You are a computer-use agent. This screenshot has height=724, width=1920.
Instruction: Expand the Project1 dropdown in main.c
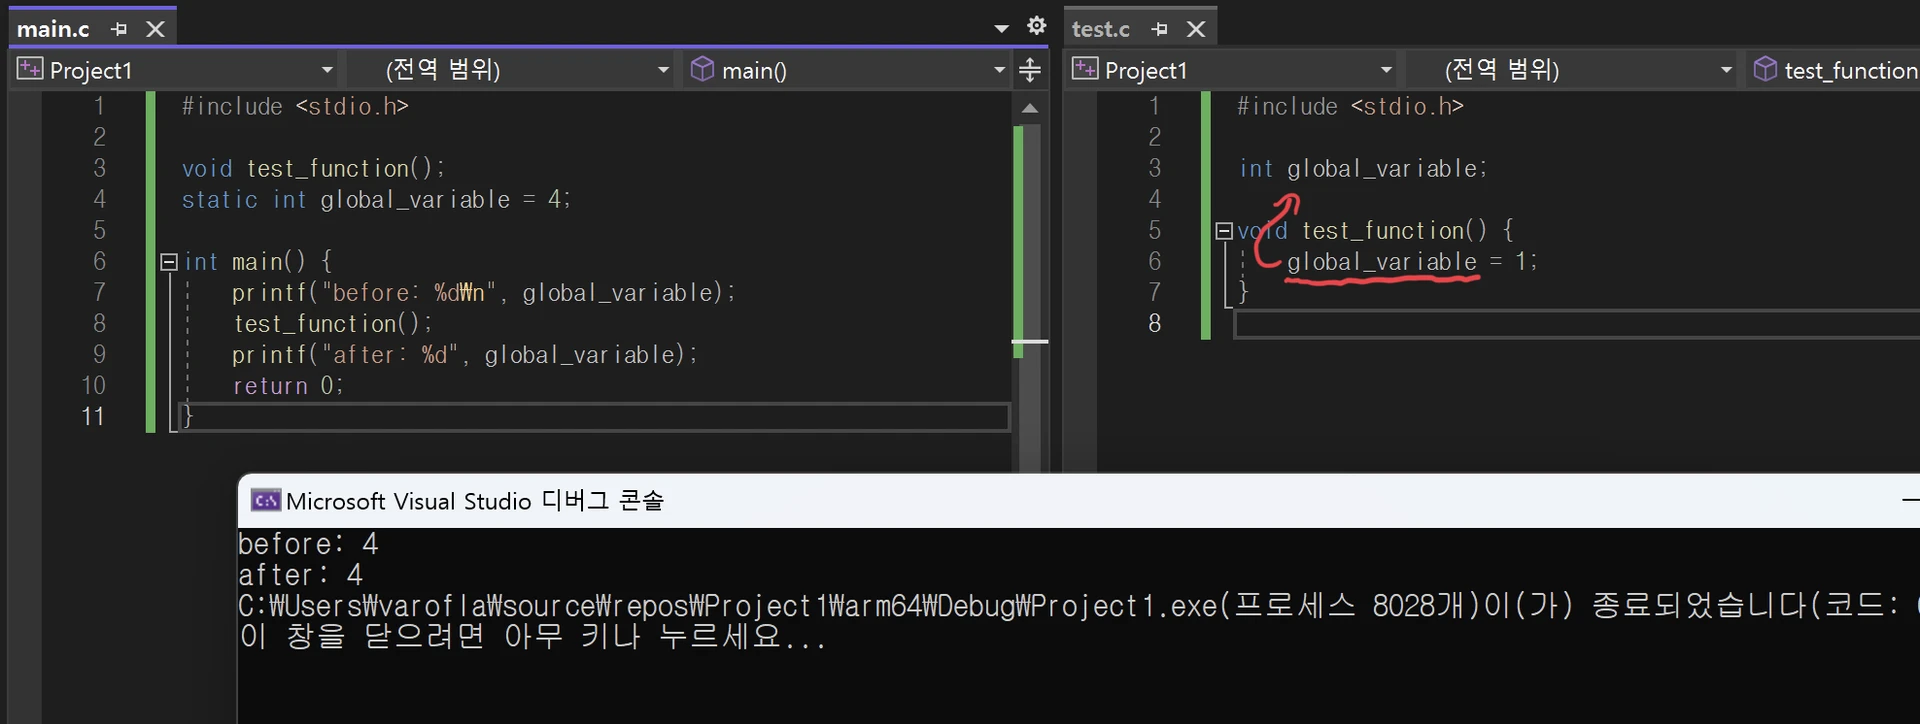[326, 70]
